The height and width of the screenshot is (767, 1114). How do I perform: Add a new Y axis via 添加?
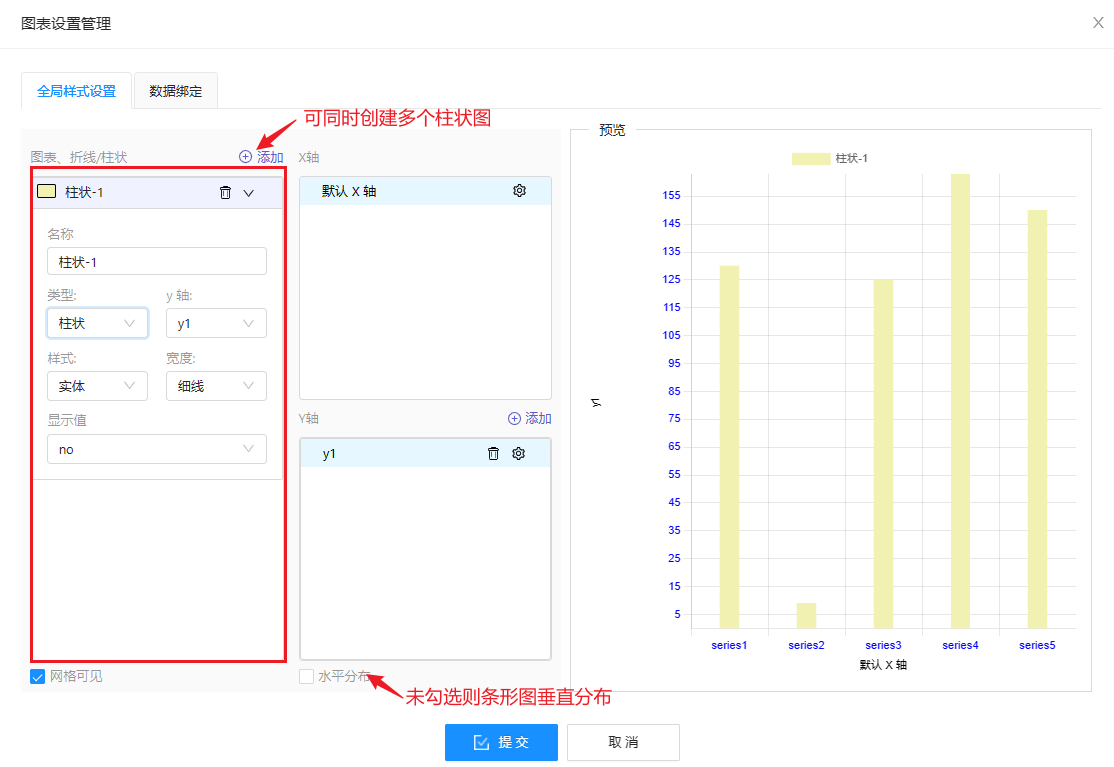click(529, 418)
